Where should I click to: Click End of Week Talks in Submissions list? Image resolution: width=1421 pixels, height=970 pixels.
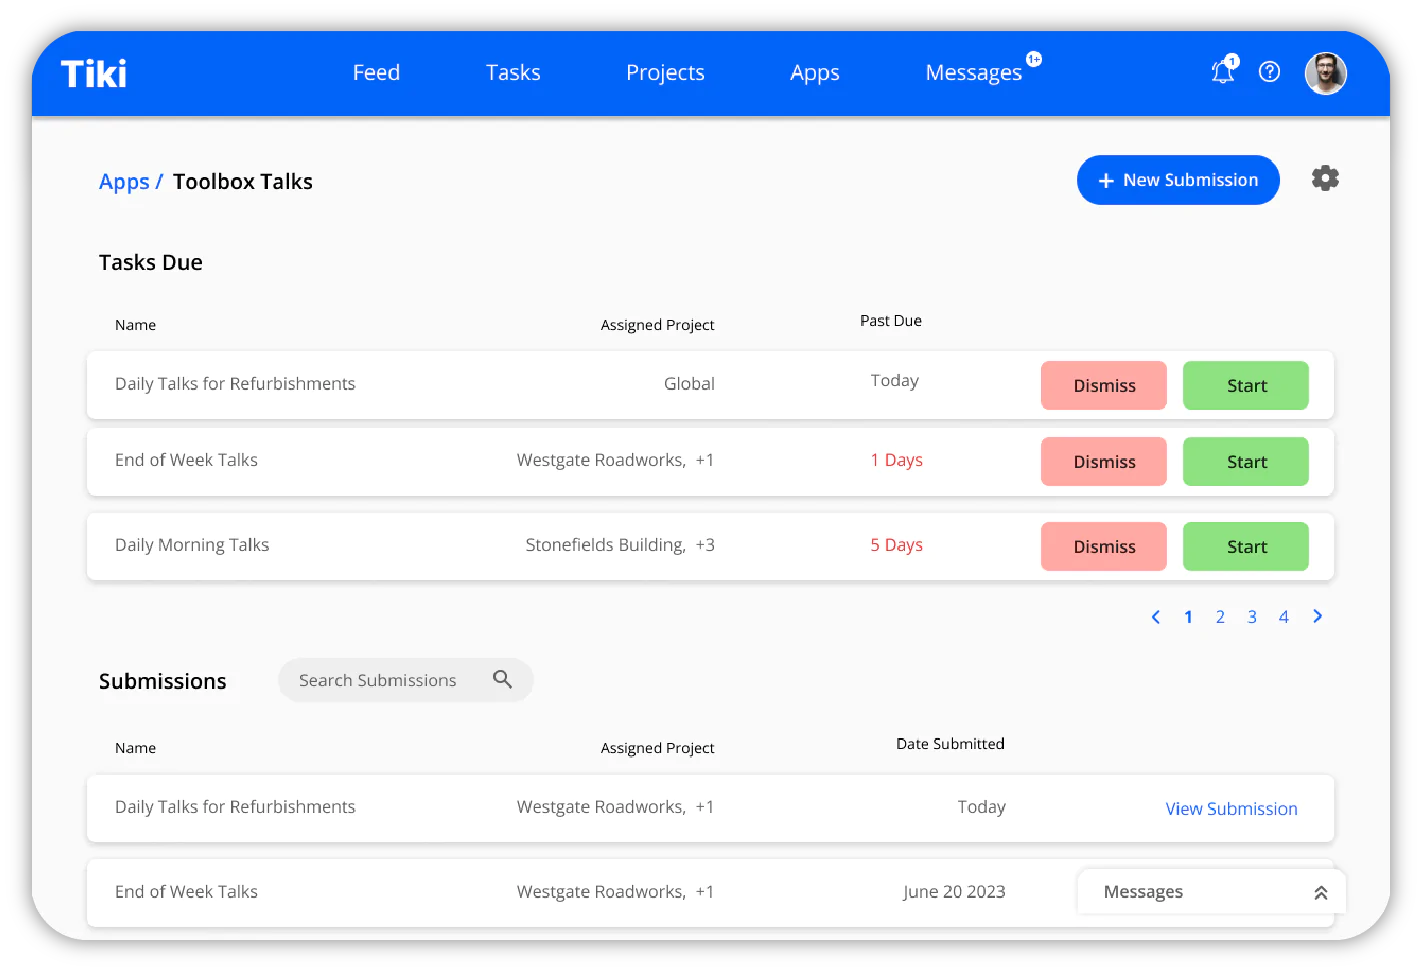186,892
